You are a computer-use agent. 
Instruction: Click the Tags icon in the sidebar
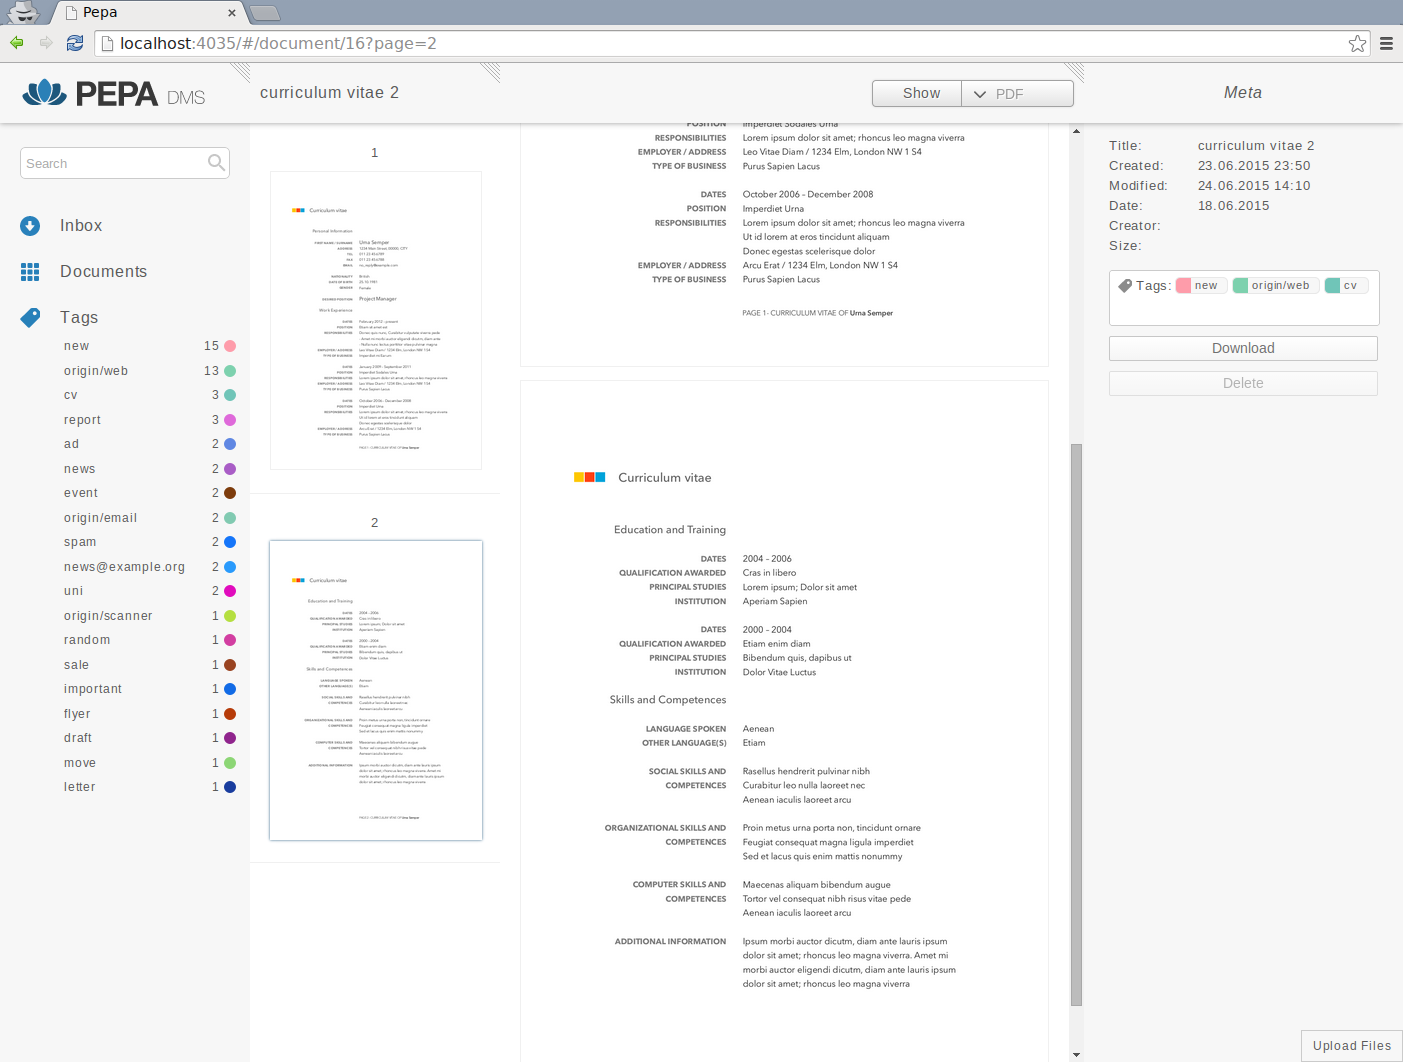pyautogui.click(x=30, y=317)
